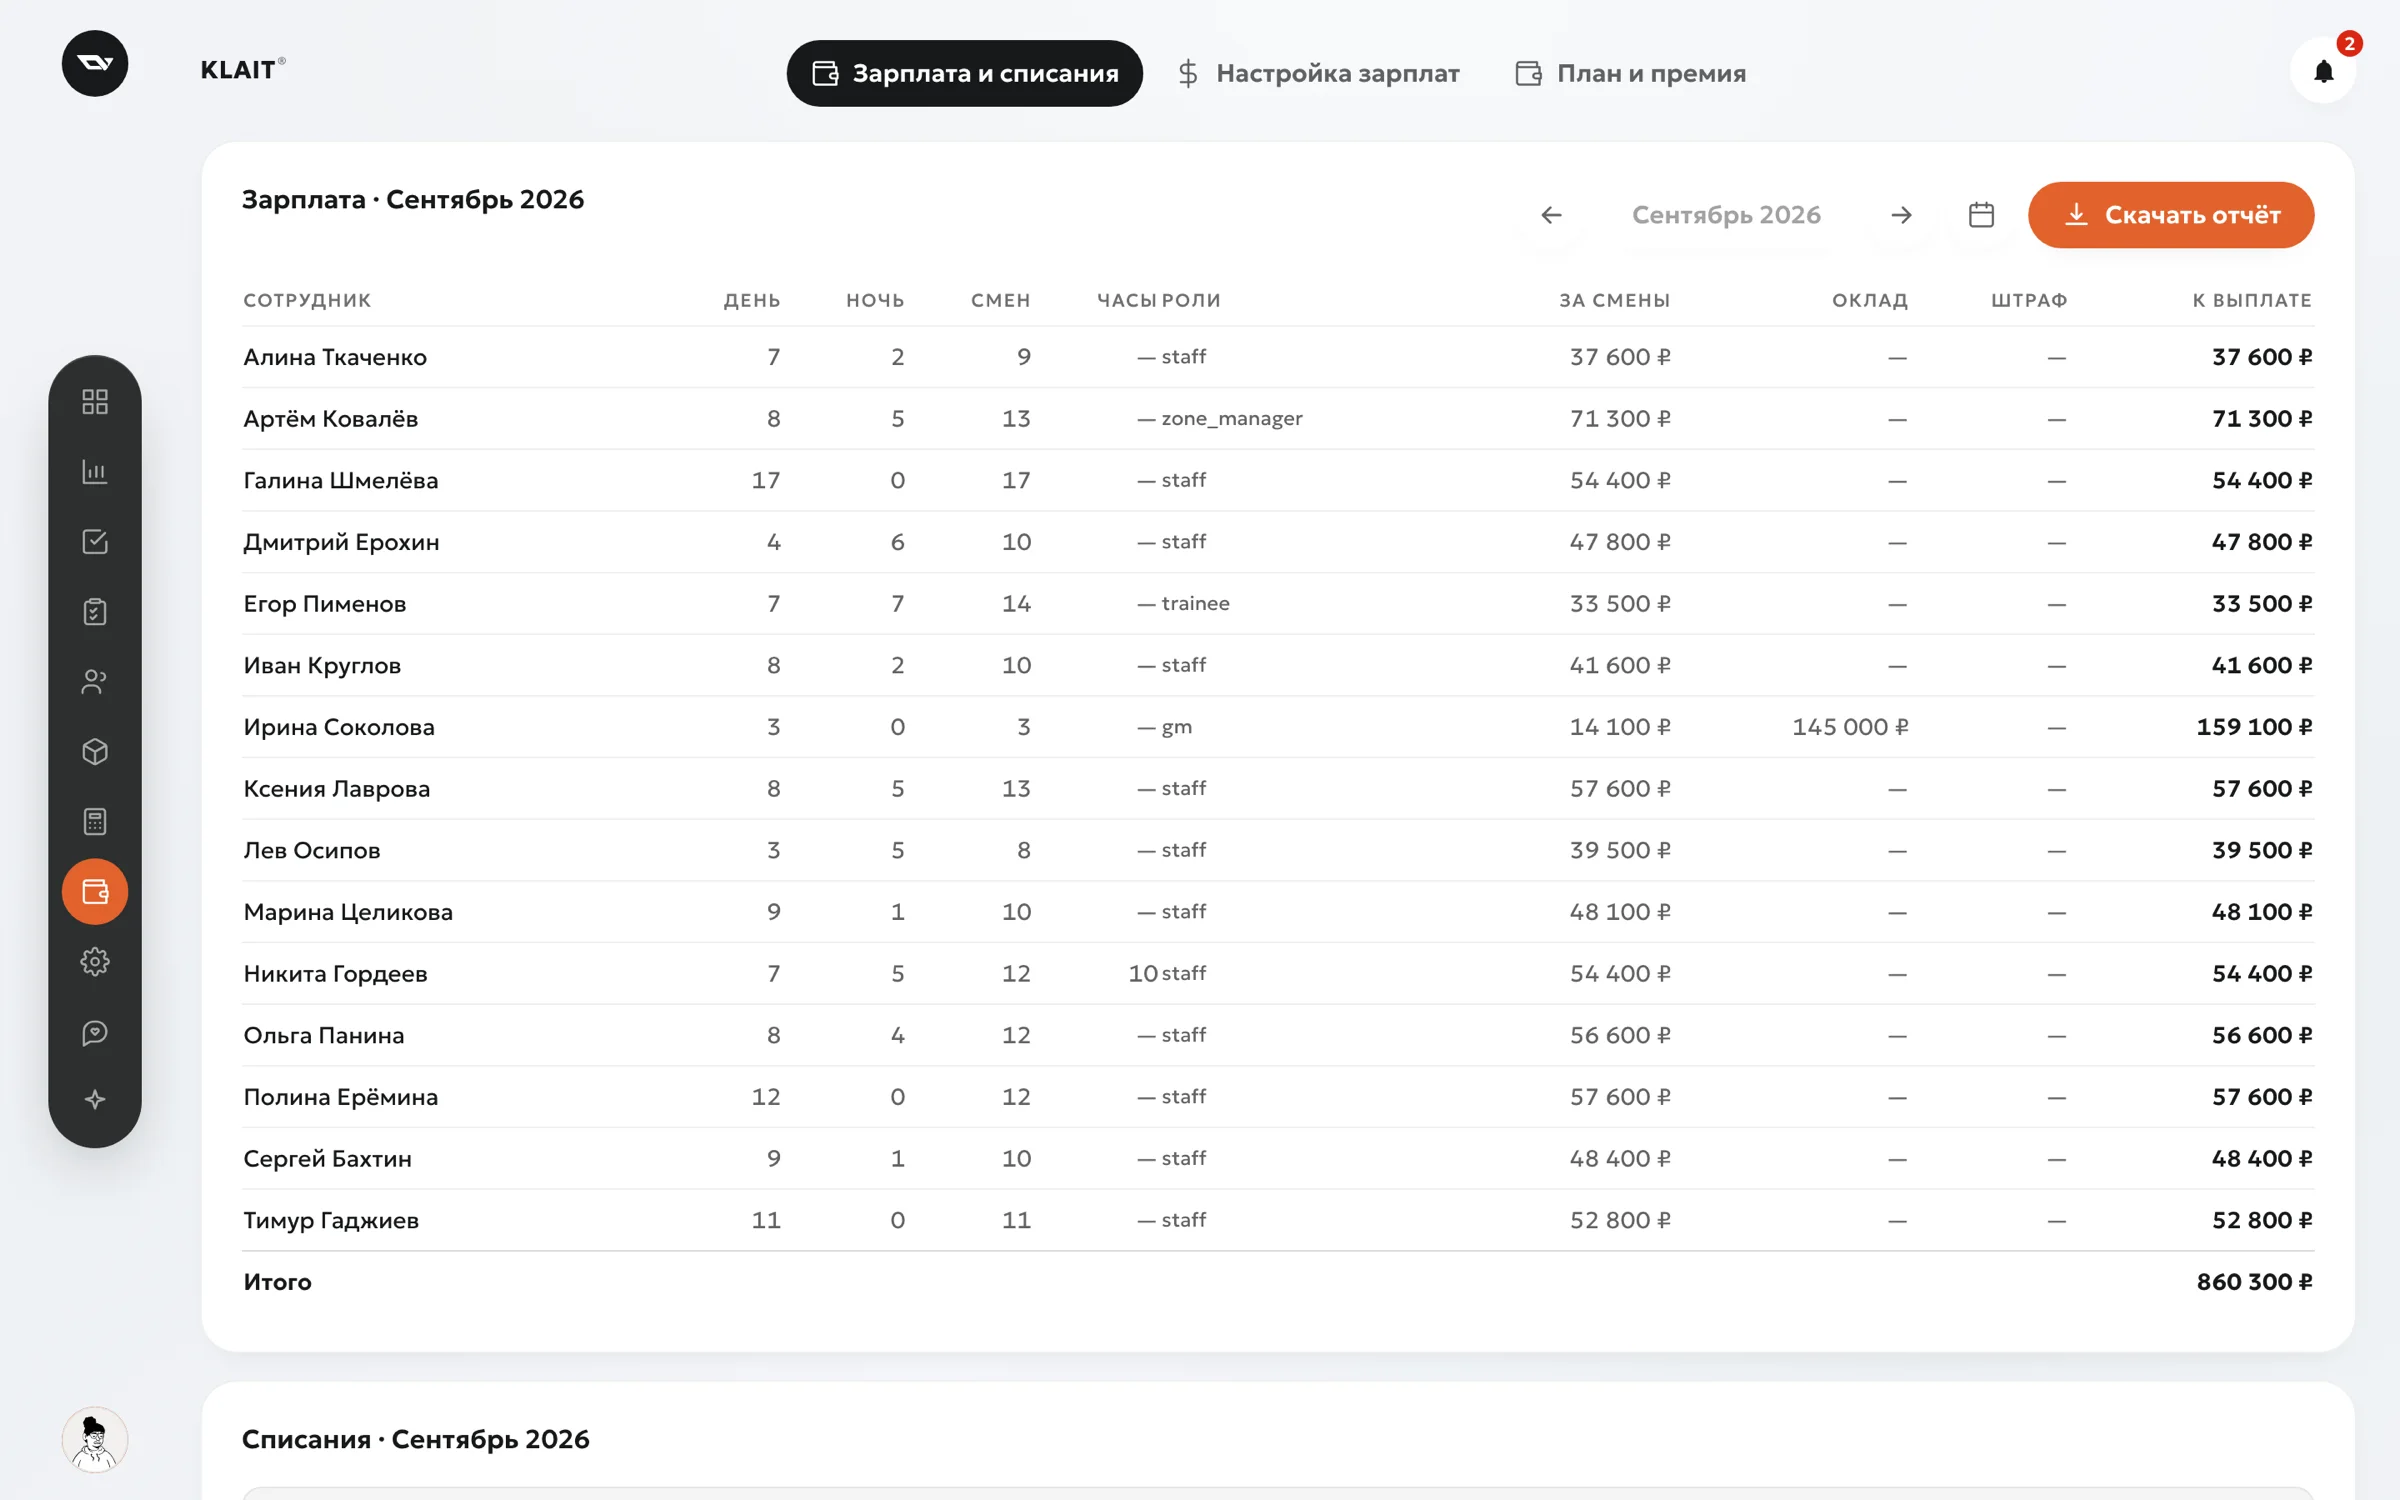Go to next month with right arrow
Viewport: 2400px width, 1500px height.
pyautogui.click(x=1901, y=215)
